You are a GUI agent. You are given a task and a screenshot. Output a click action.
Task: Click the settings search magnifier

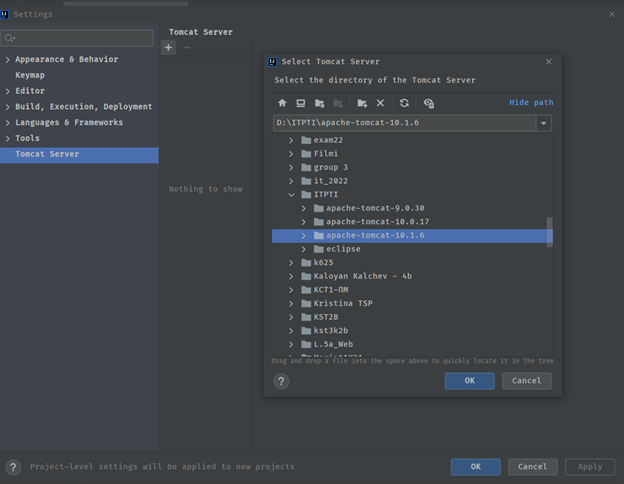10,38
